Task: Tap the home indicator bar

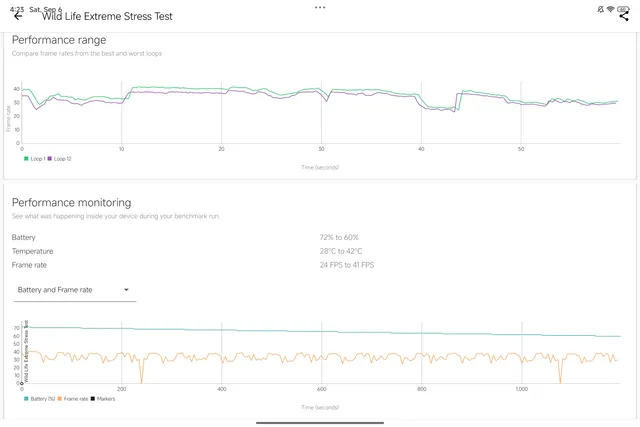Action: point(320,422)
